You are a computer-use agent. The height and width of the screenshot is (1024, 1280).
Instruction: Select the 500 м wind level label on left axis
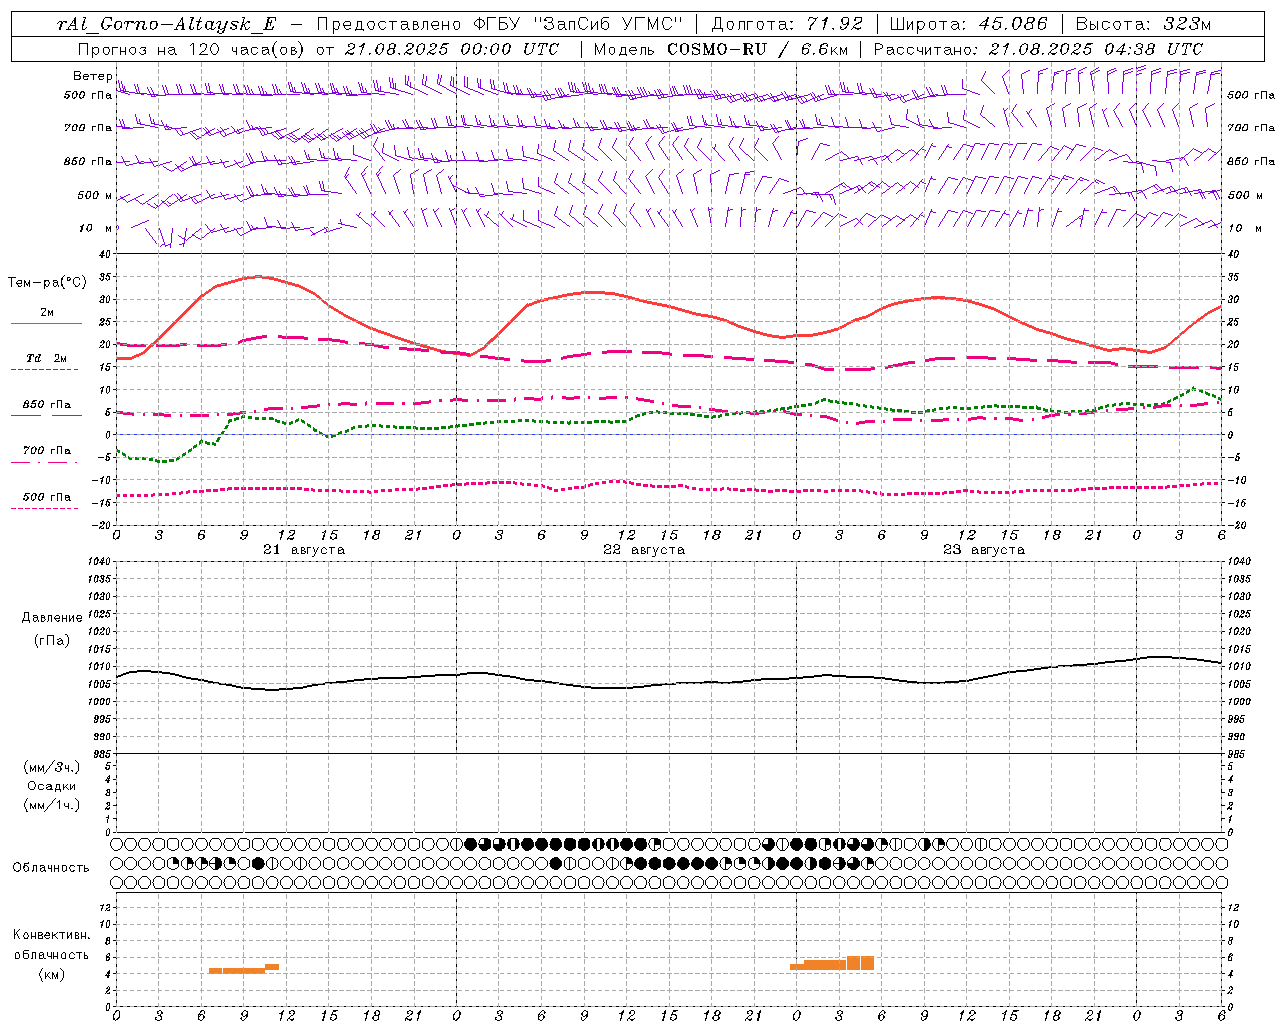click(95, 195)
